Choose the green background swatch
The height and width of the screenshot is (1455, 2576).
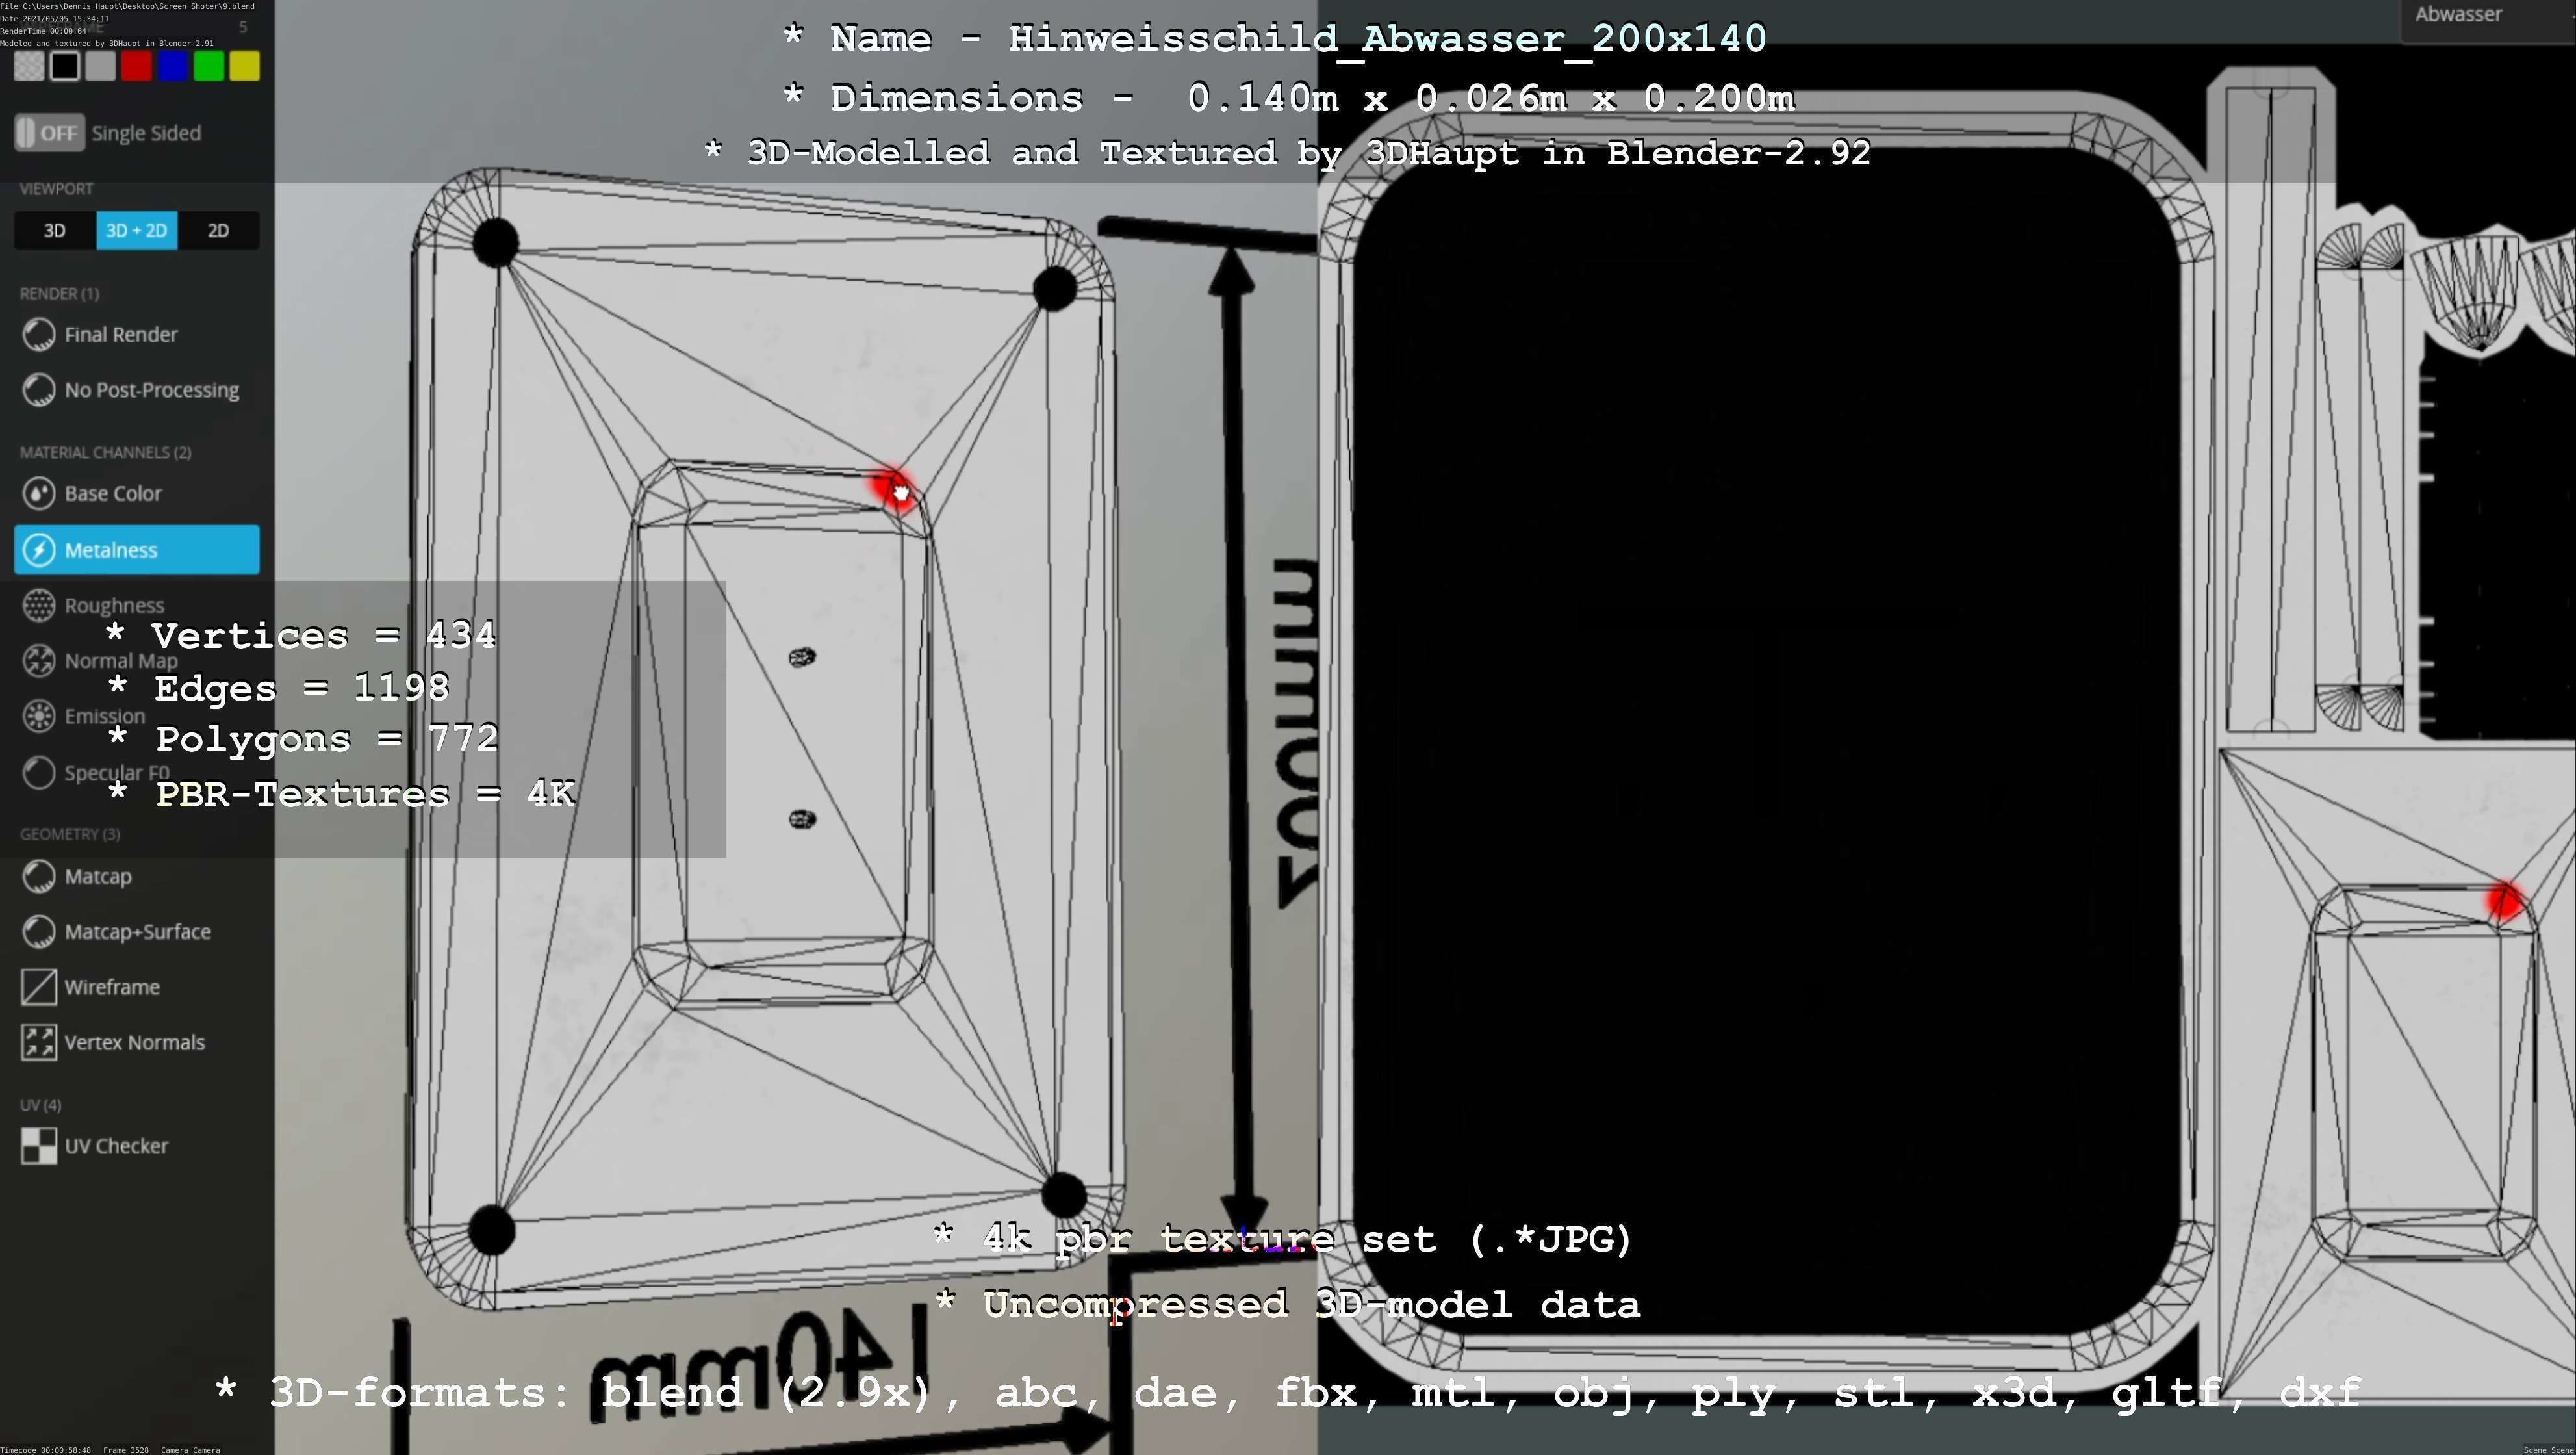(209, 67)
